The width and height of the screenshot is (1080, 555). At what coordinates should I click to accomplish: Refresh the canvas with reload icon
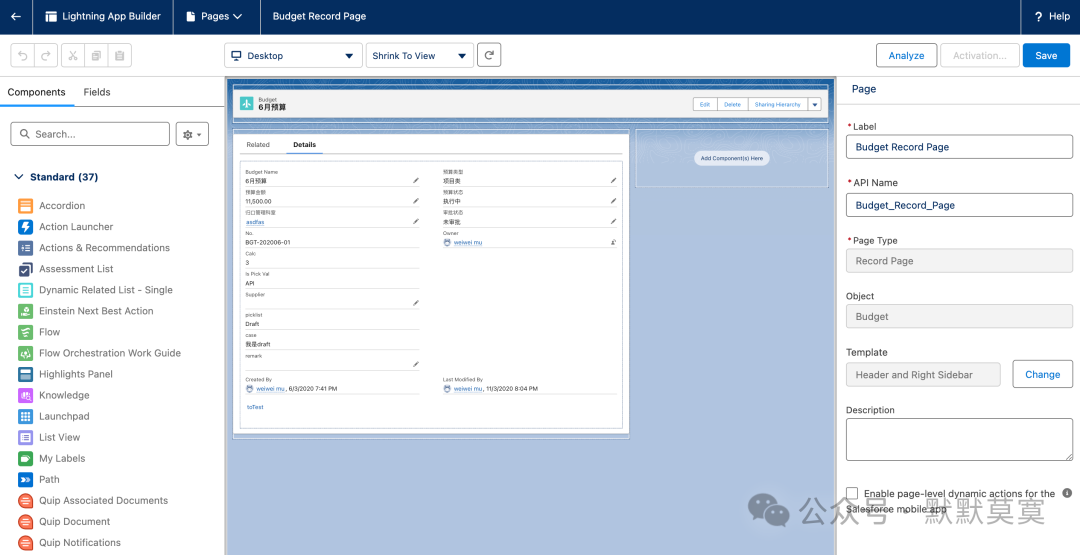[489, 56]
